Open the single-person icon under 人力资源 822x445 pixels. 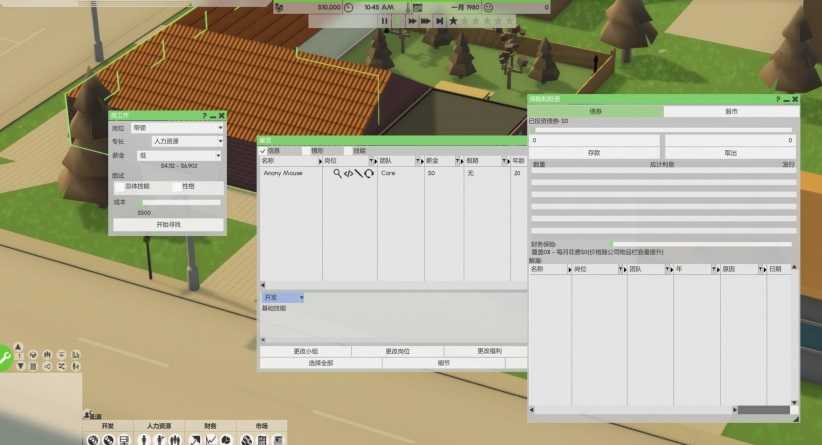pyautogui.click(x=145, y=439)
